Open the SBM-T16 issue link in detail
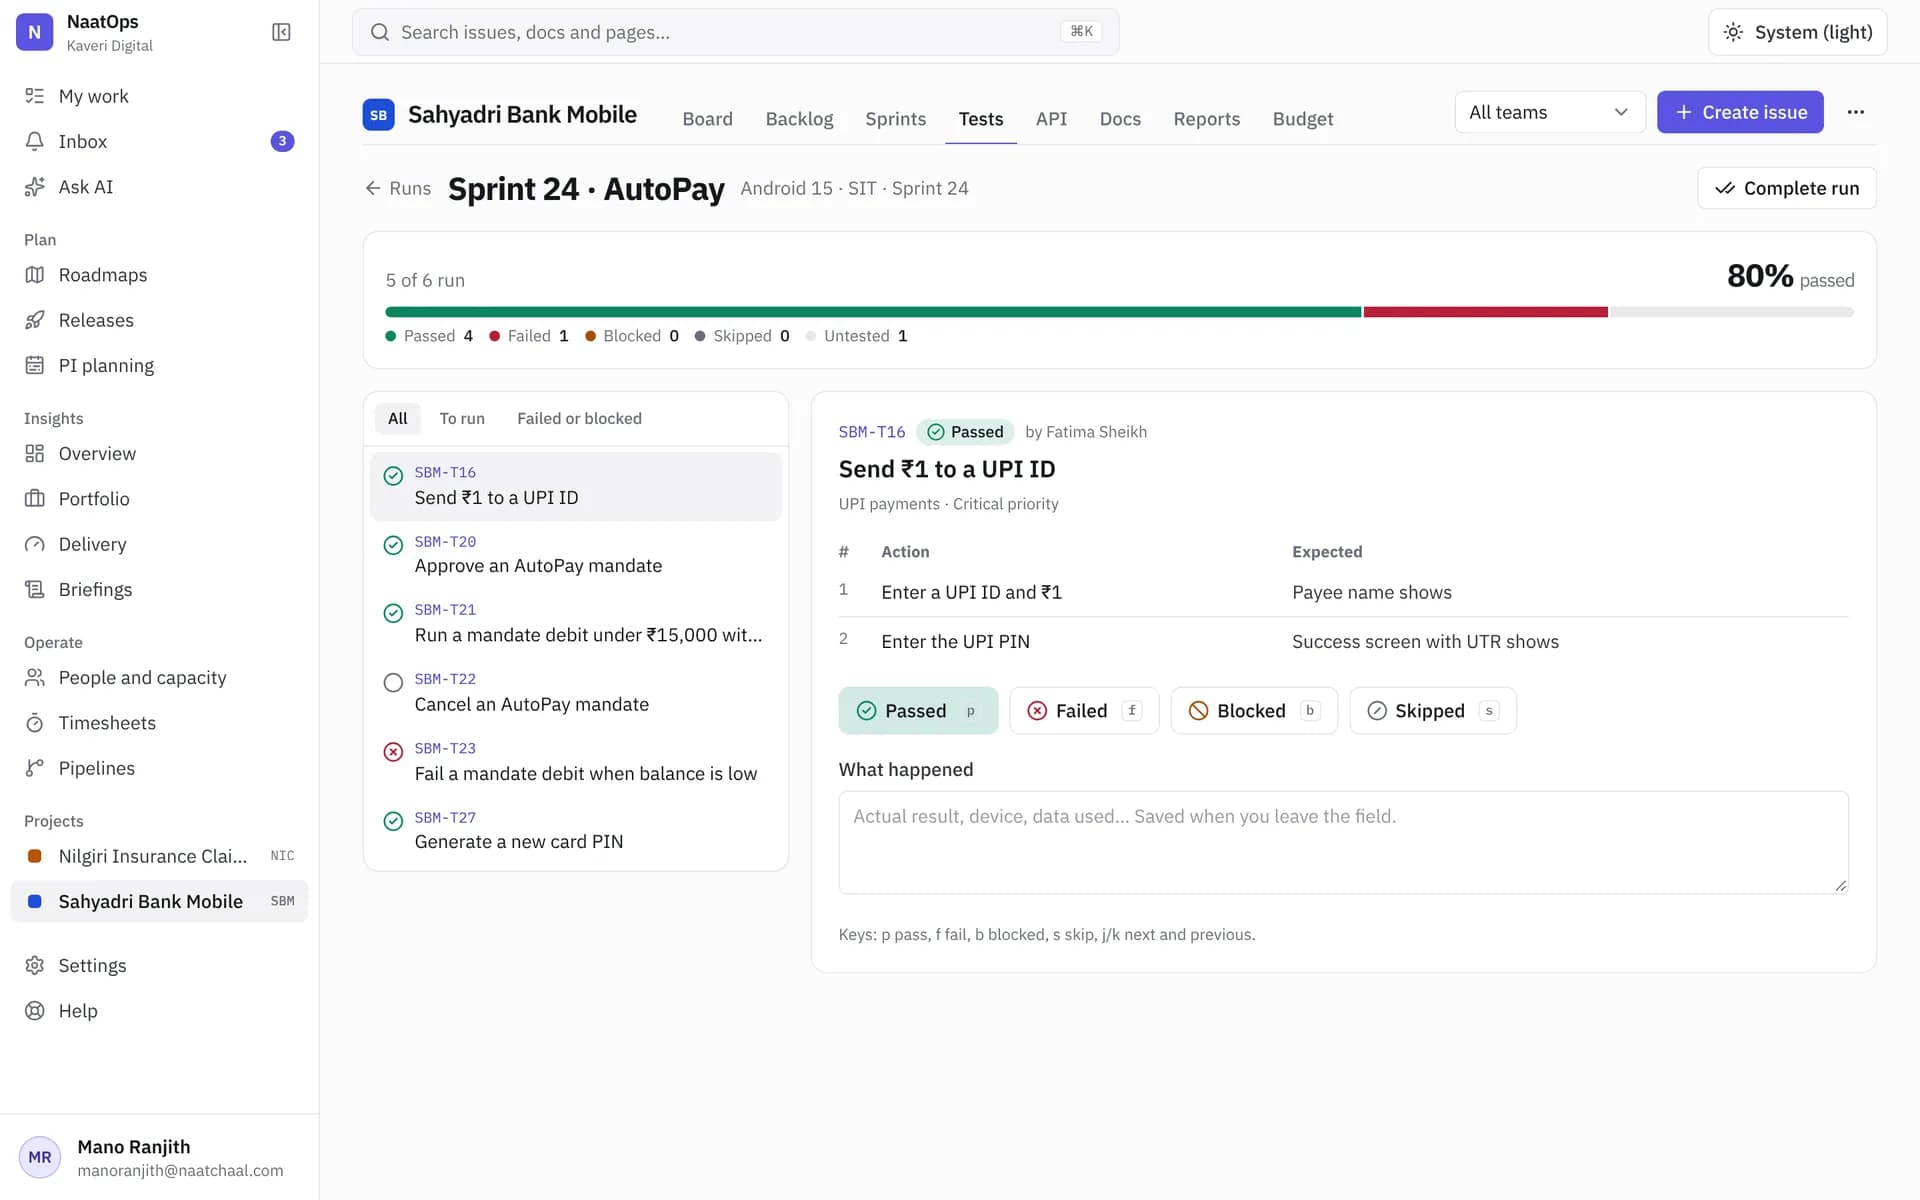This screenshot has height=1200, width=1920. coord(872,432)
